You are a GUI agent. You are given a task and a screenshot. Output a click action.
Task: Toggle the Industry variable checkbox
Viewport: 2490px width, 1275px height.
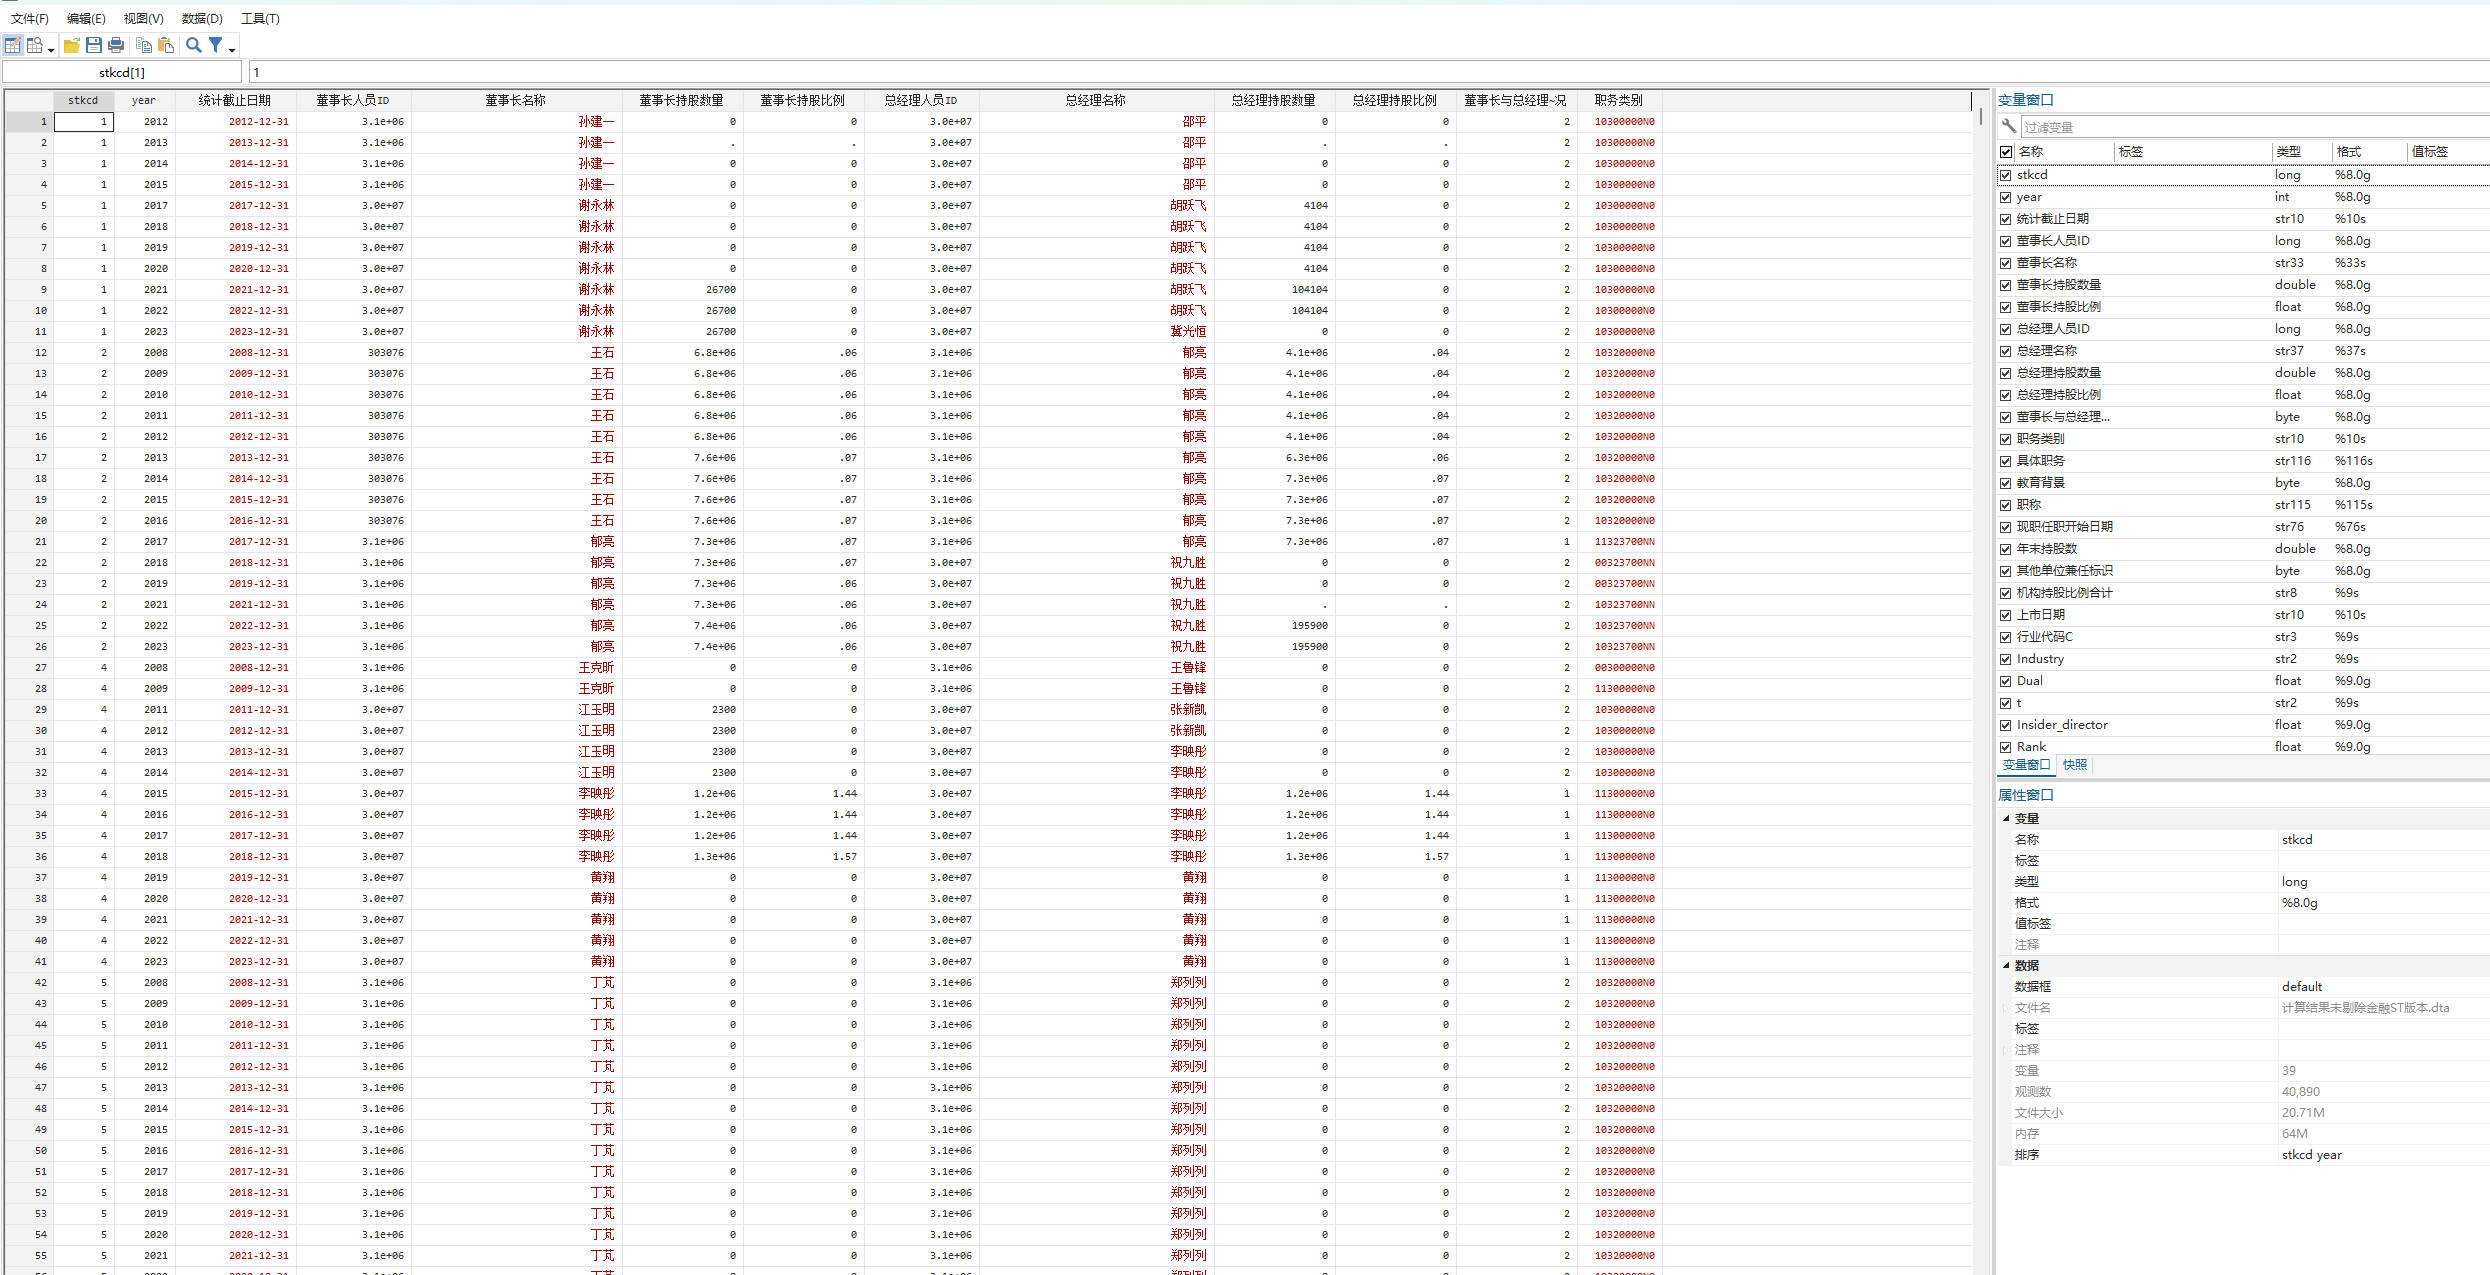(x=2006, y=659)
